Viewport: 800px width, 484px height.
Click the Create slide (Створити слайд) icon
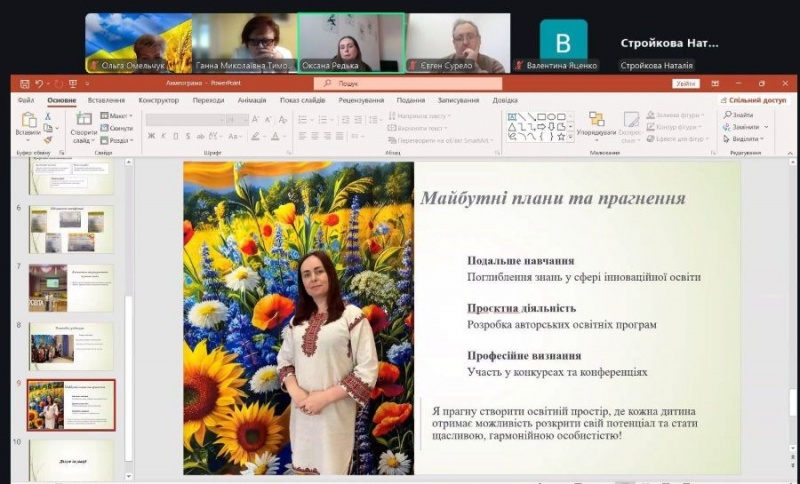pos(83,120)
